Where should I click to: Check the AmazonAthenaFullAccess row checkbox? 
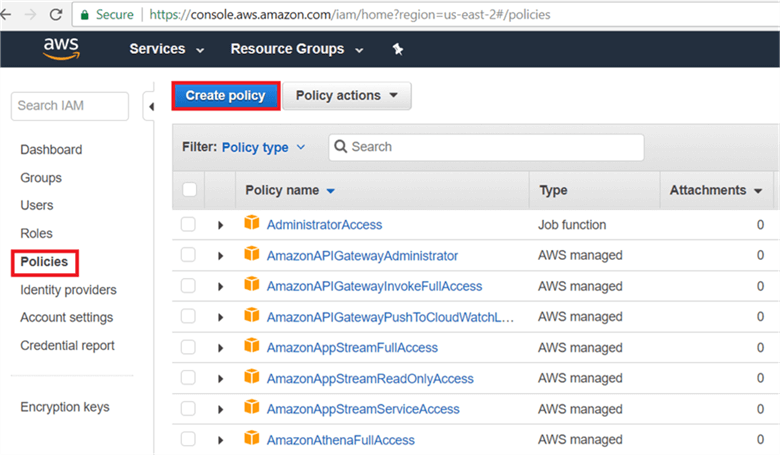click(x=188, y=439)
